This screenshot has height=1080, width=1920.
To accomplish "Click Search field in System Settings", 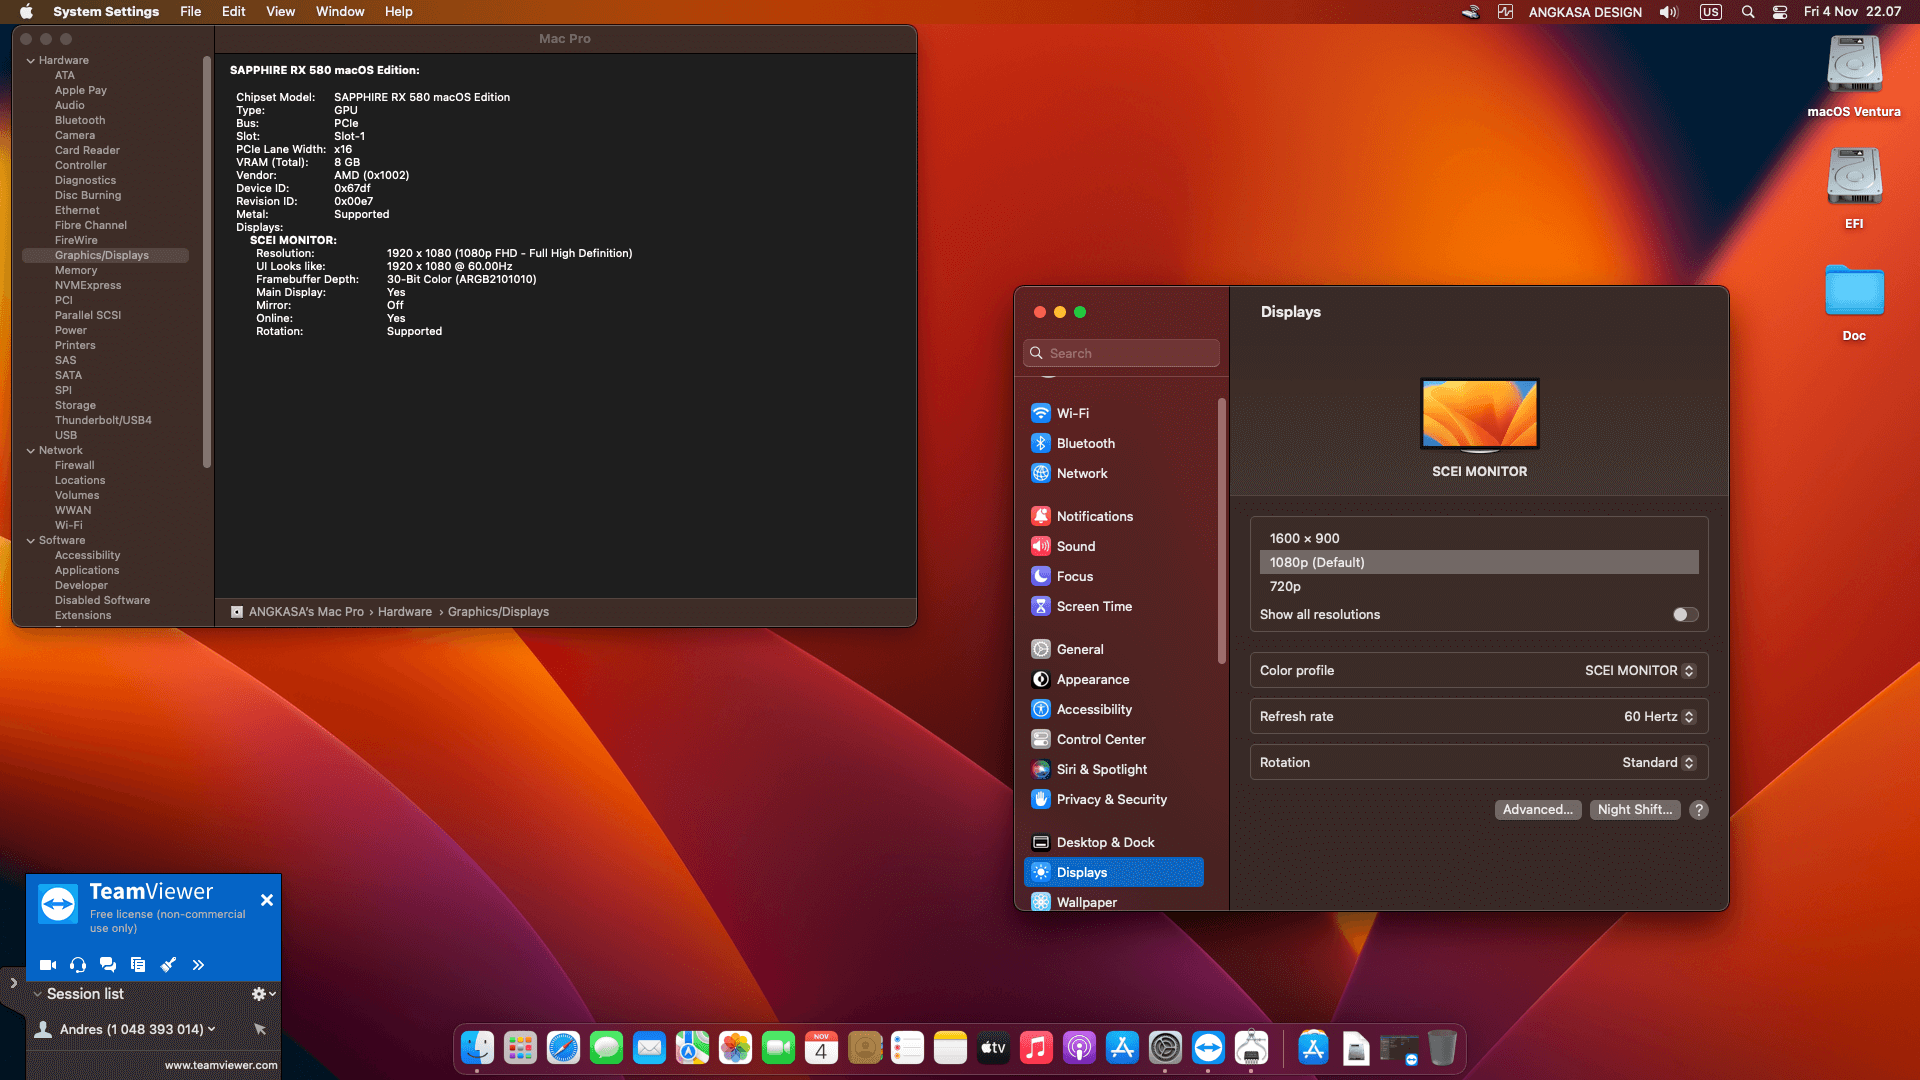I will [x=1121, y=353].
